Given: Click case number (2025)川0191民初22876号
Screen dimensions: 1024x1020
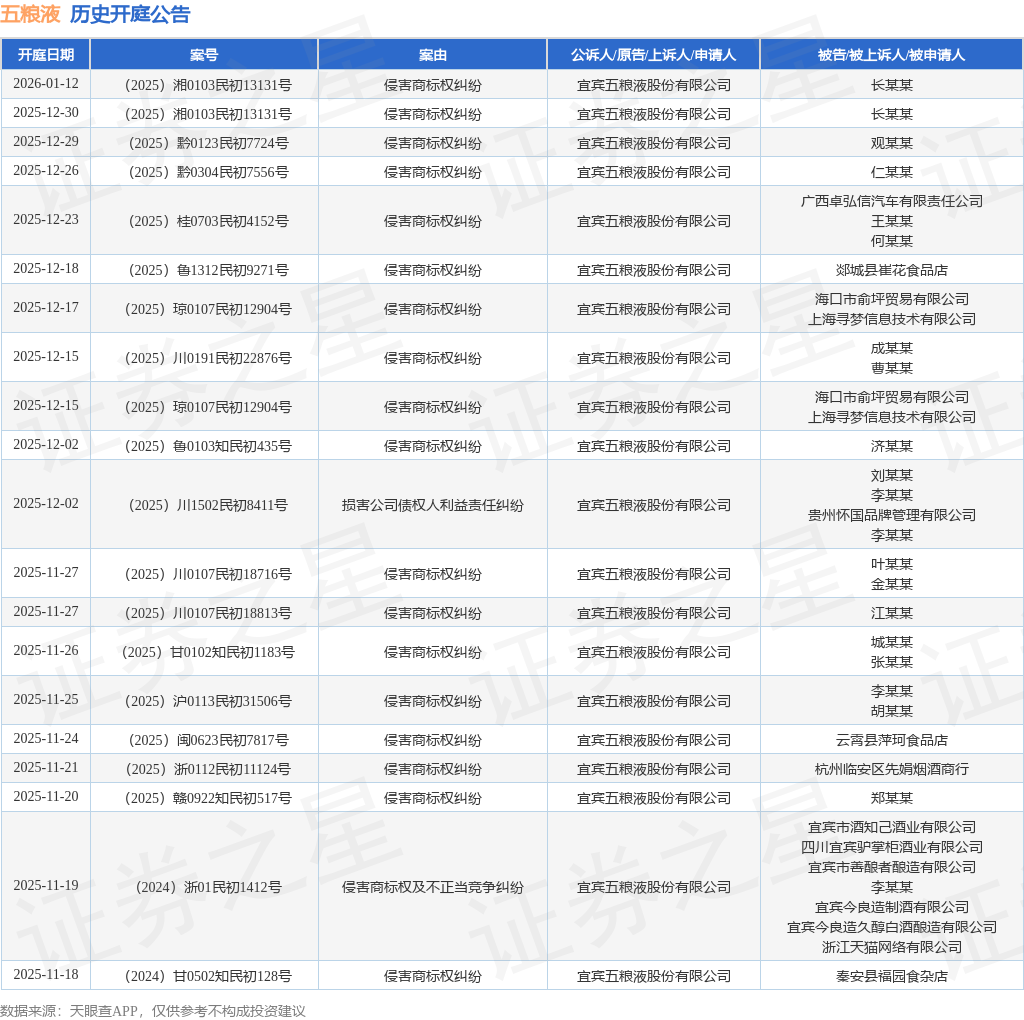Looking at the screenshot, I should (208, 359).
